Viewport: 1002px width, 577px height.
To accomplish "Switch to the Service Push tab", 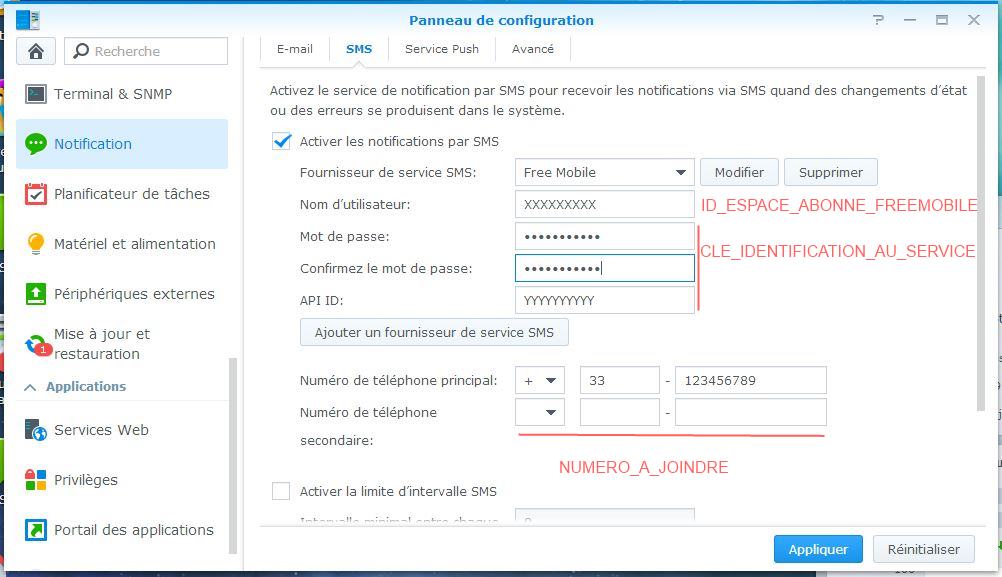I will 442,49.
